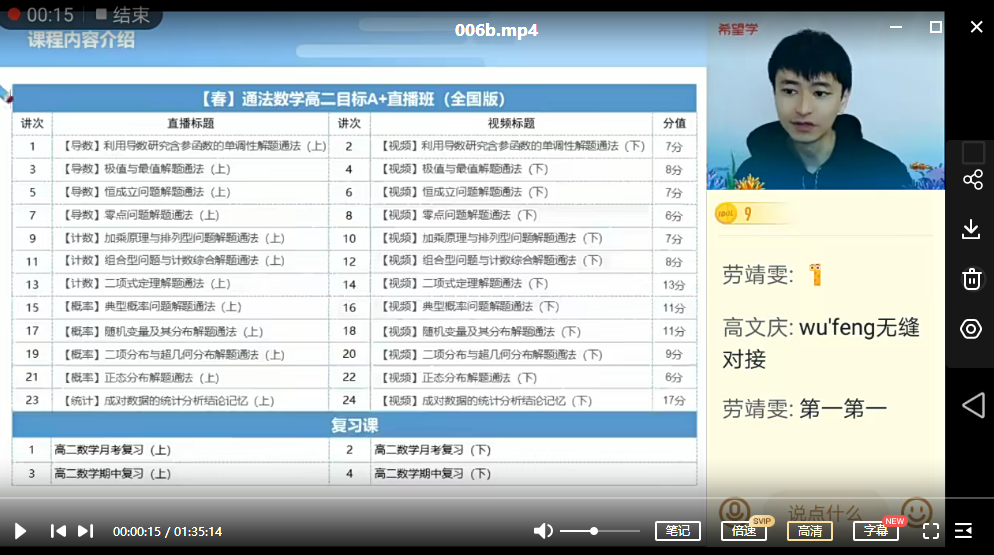Maximize the player window

936,27
